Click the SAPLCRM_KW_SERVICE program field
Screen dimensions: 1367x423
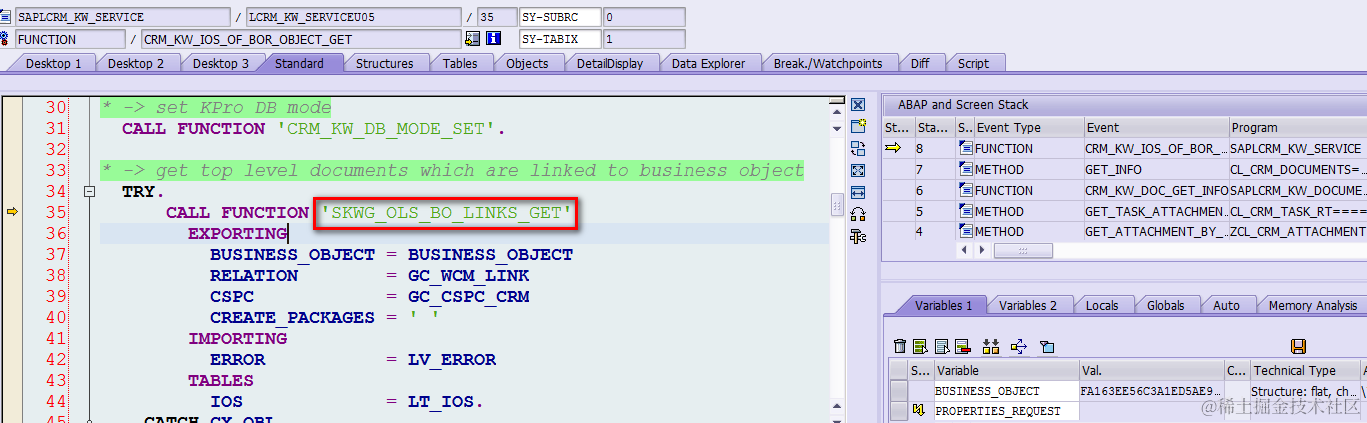pyautogui.click(x=121, y=17)
